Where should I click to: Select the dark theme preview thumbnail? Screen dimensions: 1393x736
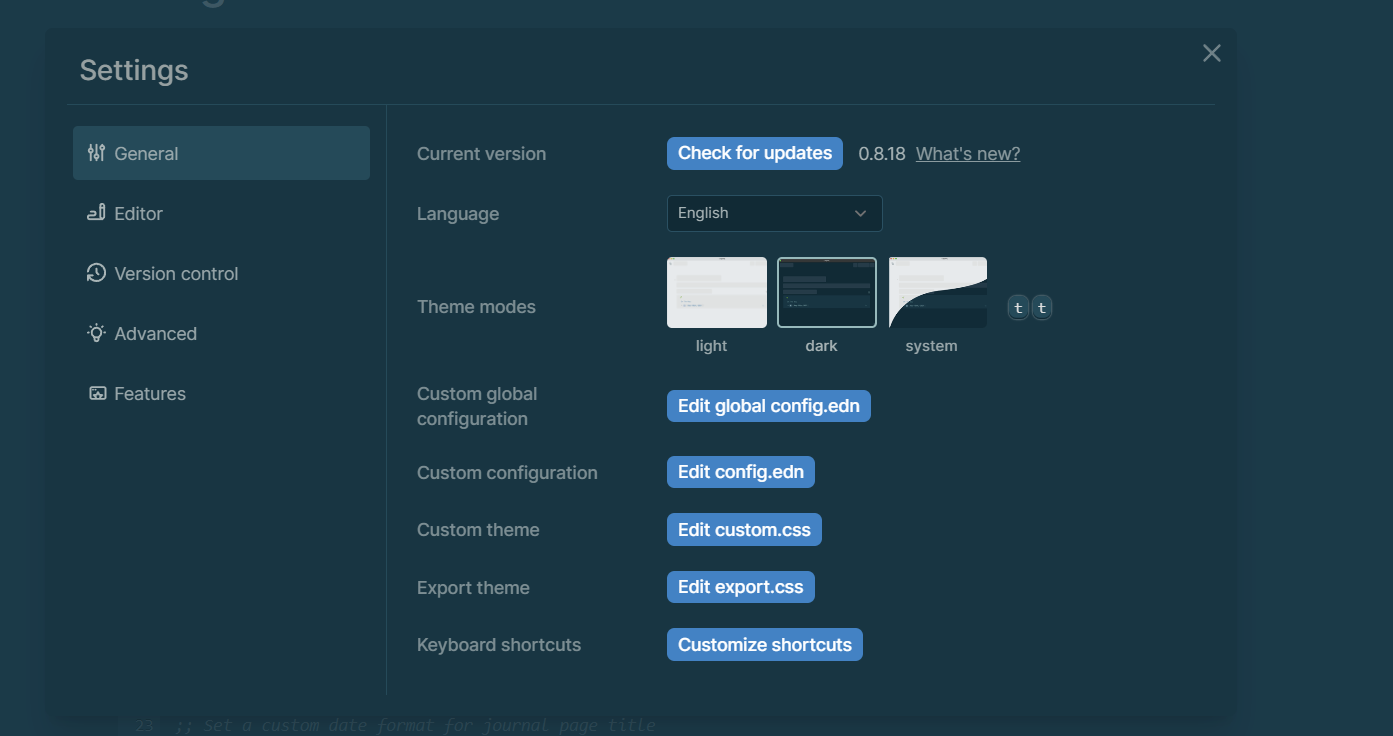point(827,292)
